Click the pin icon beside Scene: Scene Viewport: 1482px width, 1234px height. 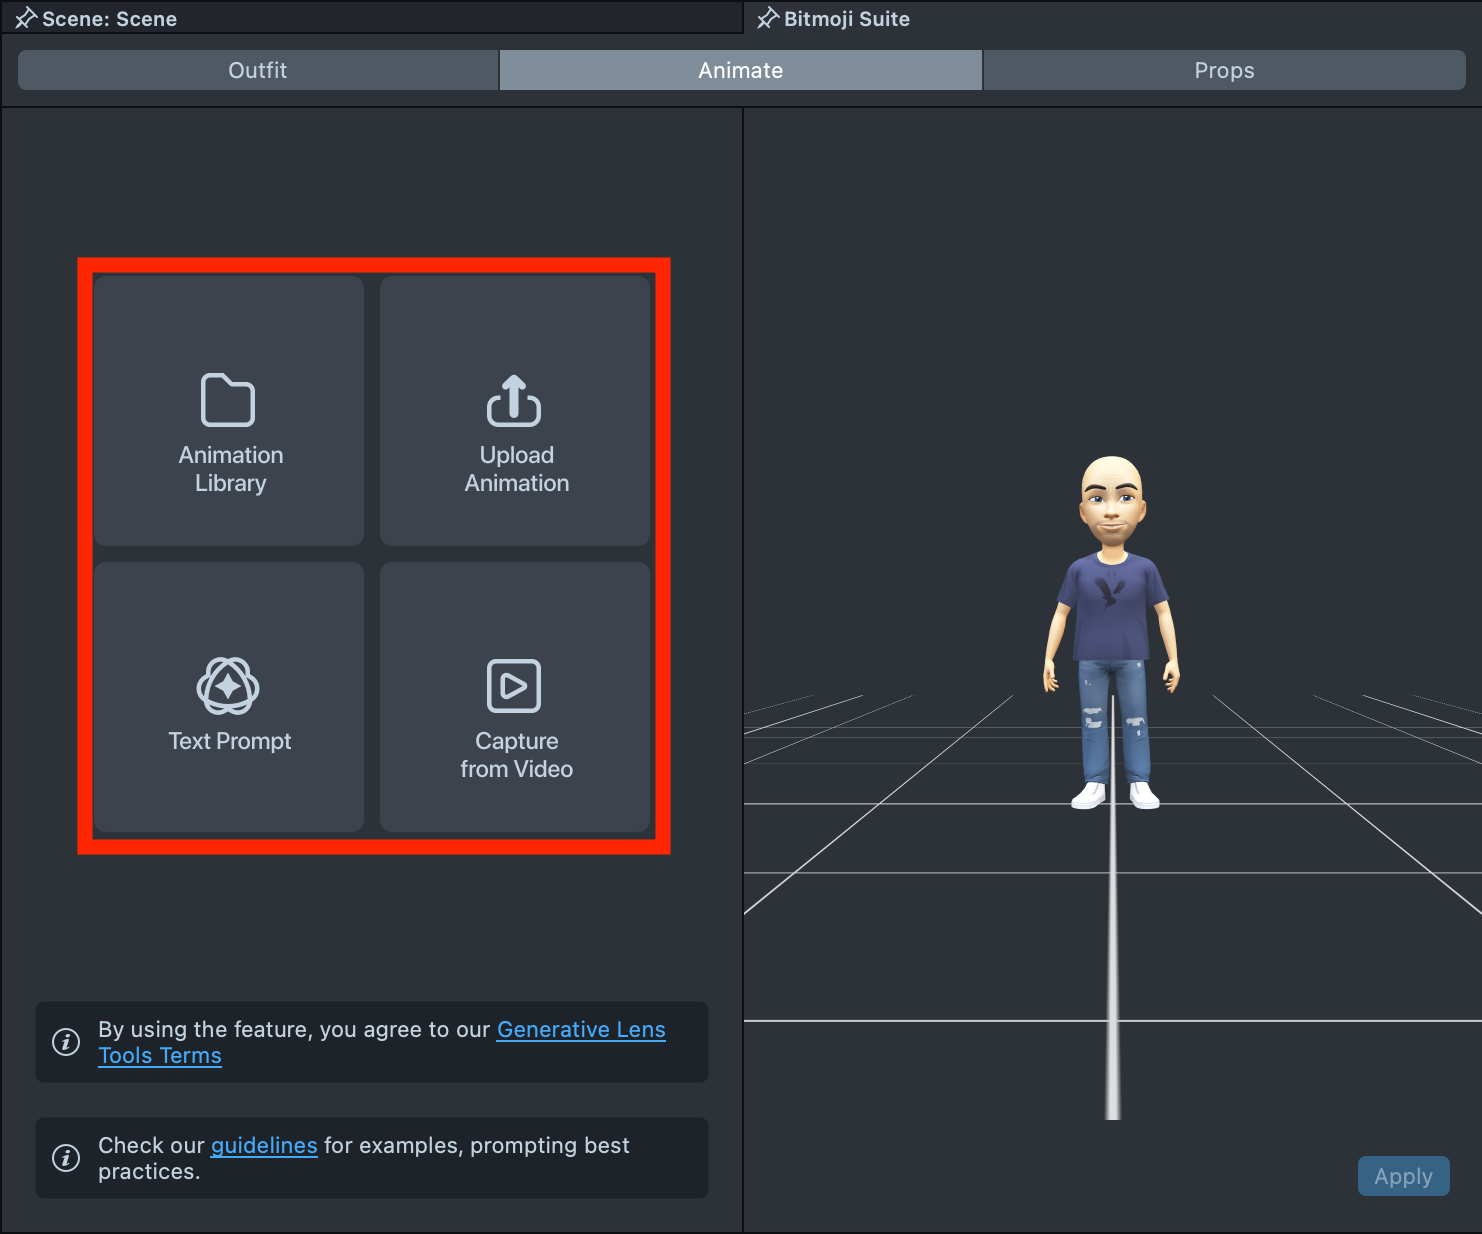[25, 19]
